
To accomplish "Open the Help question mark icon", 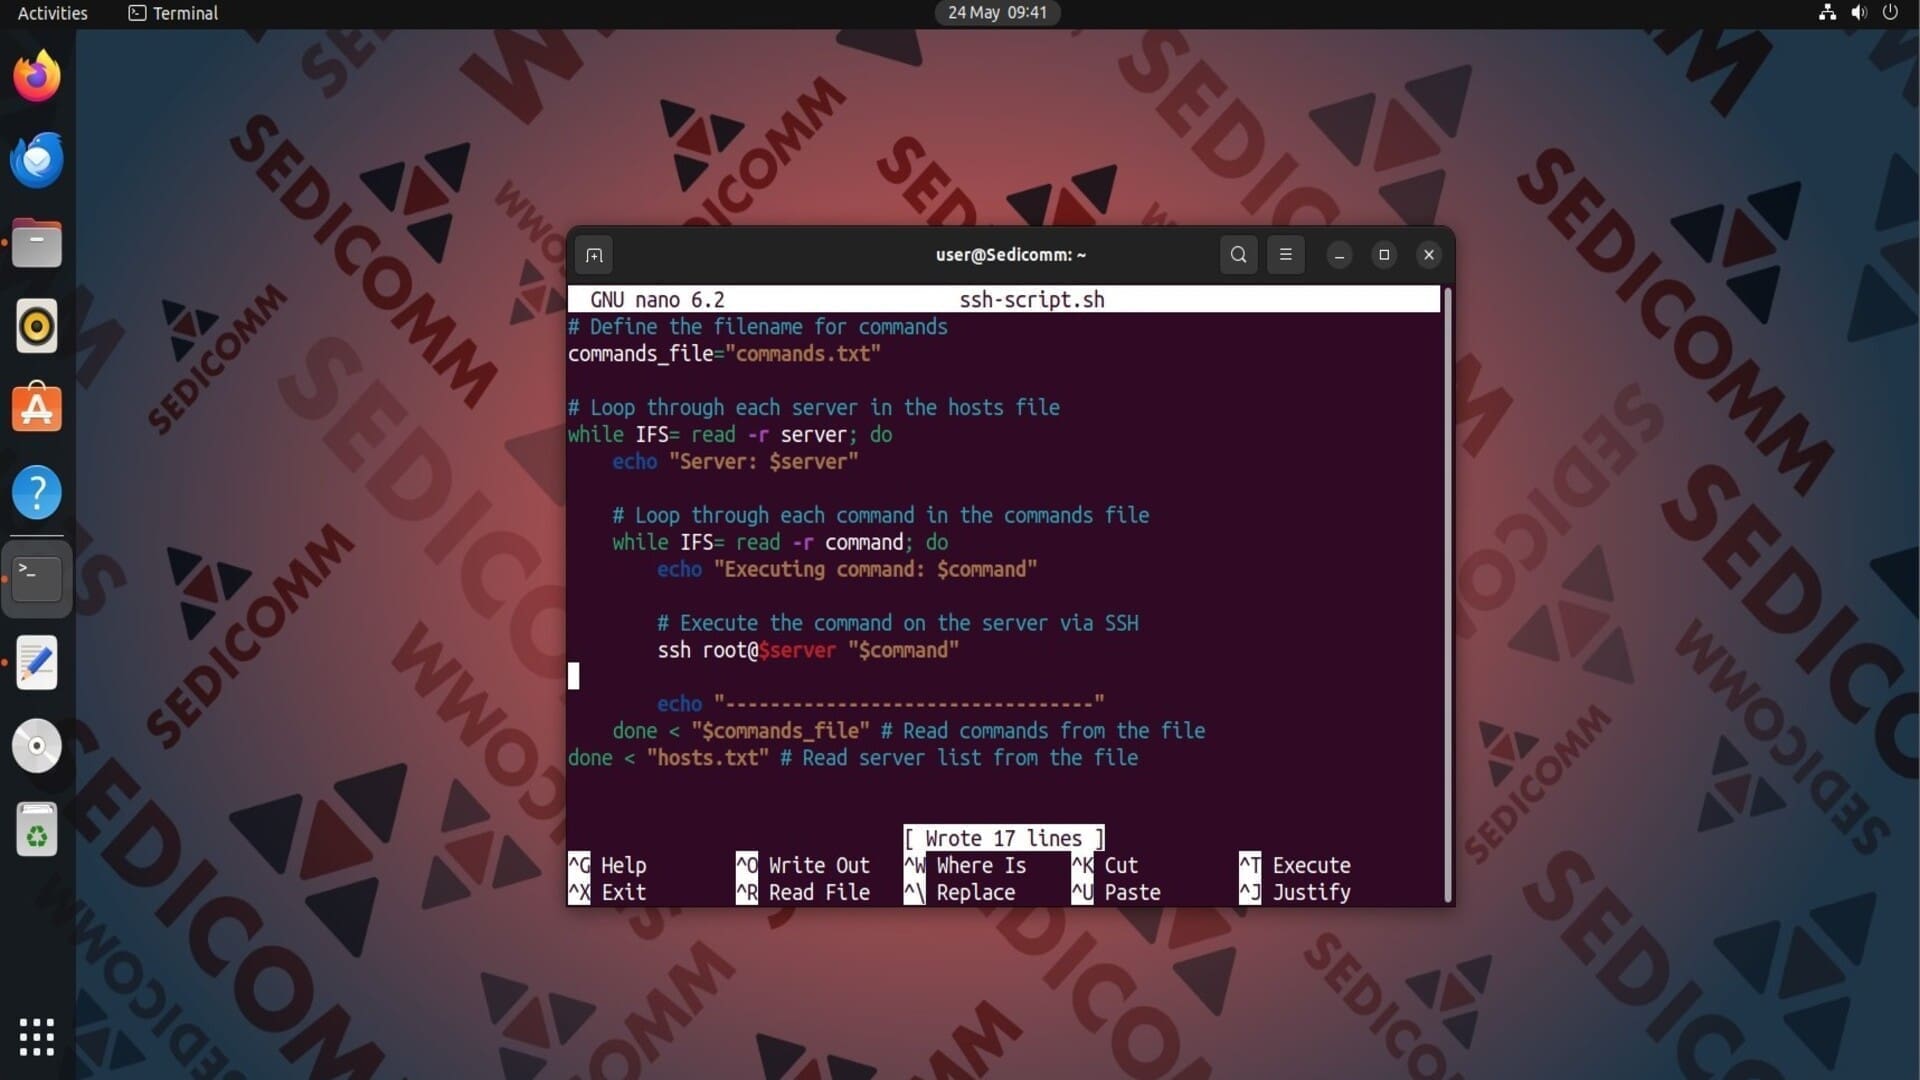I will (37, 492).
